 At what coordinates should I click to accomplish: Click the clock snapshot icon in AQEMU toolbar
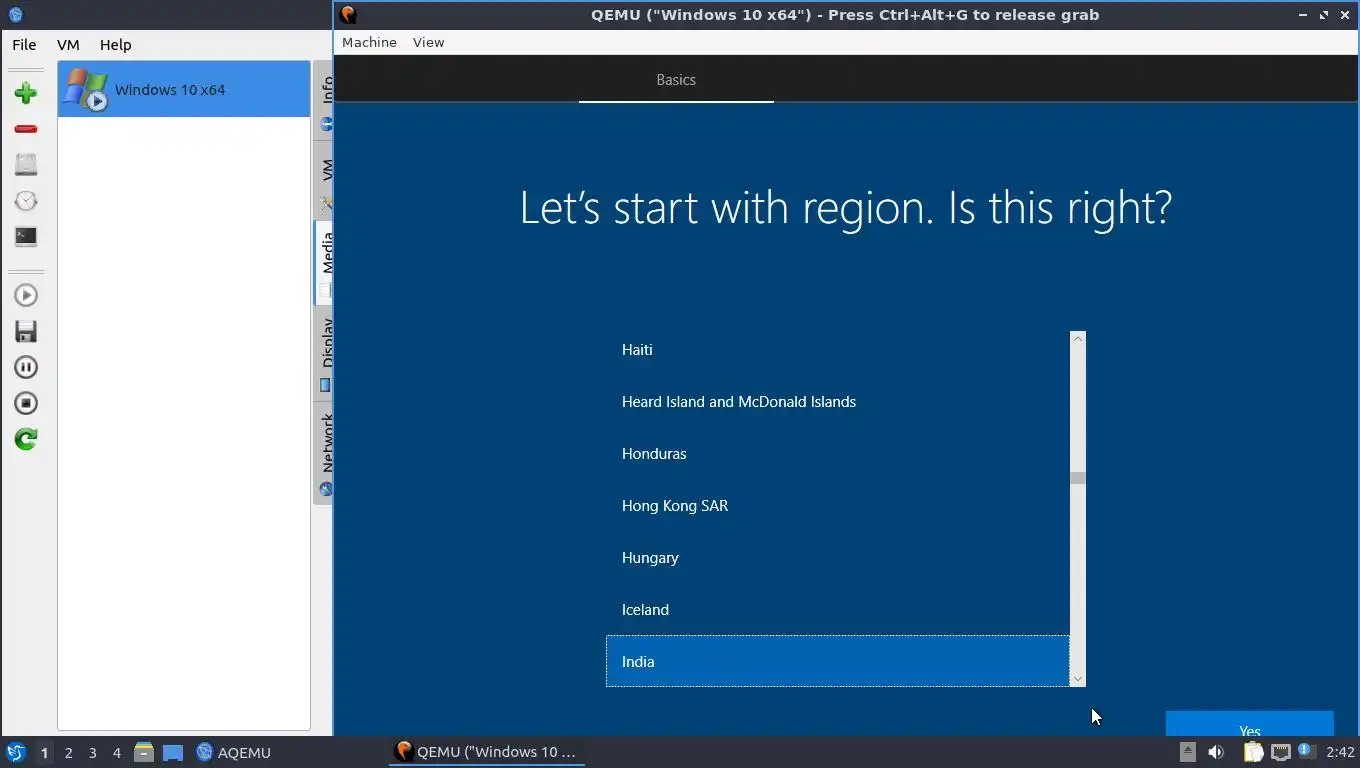(26, 201)
